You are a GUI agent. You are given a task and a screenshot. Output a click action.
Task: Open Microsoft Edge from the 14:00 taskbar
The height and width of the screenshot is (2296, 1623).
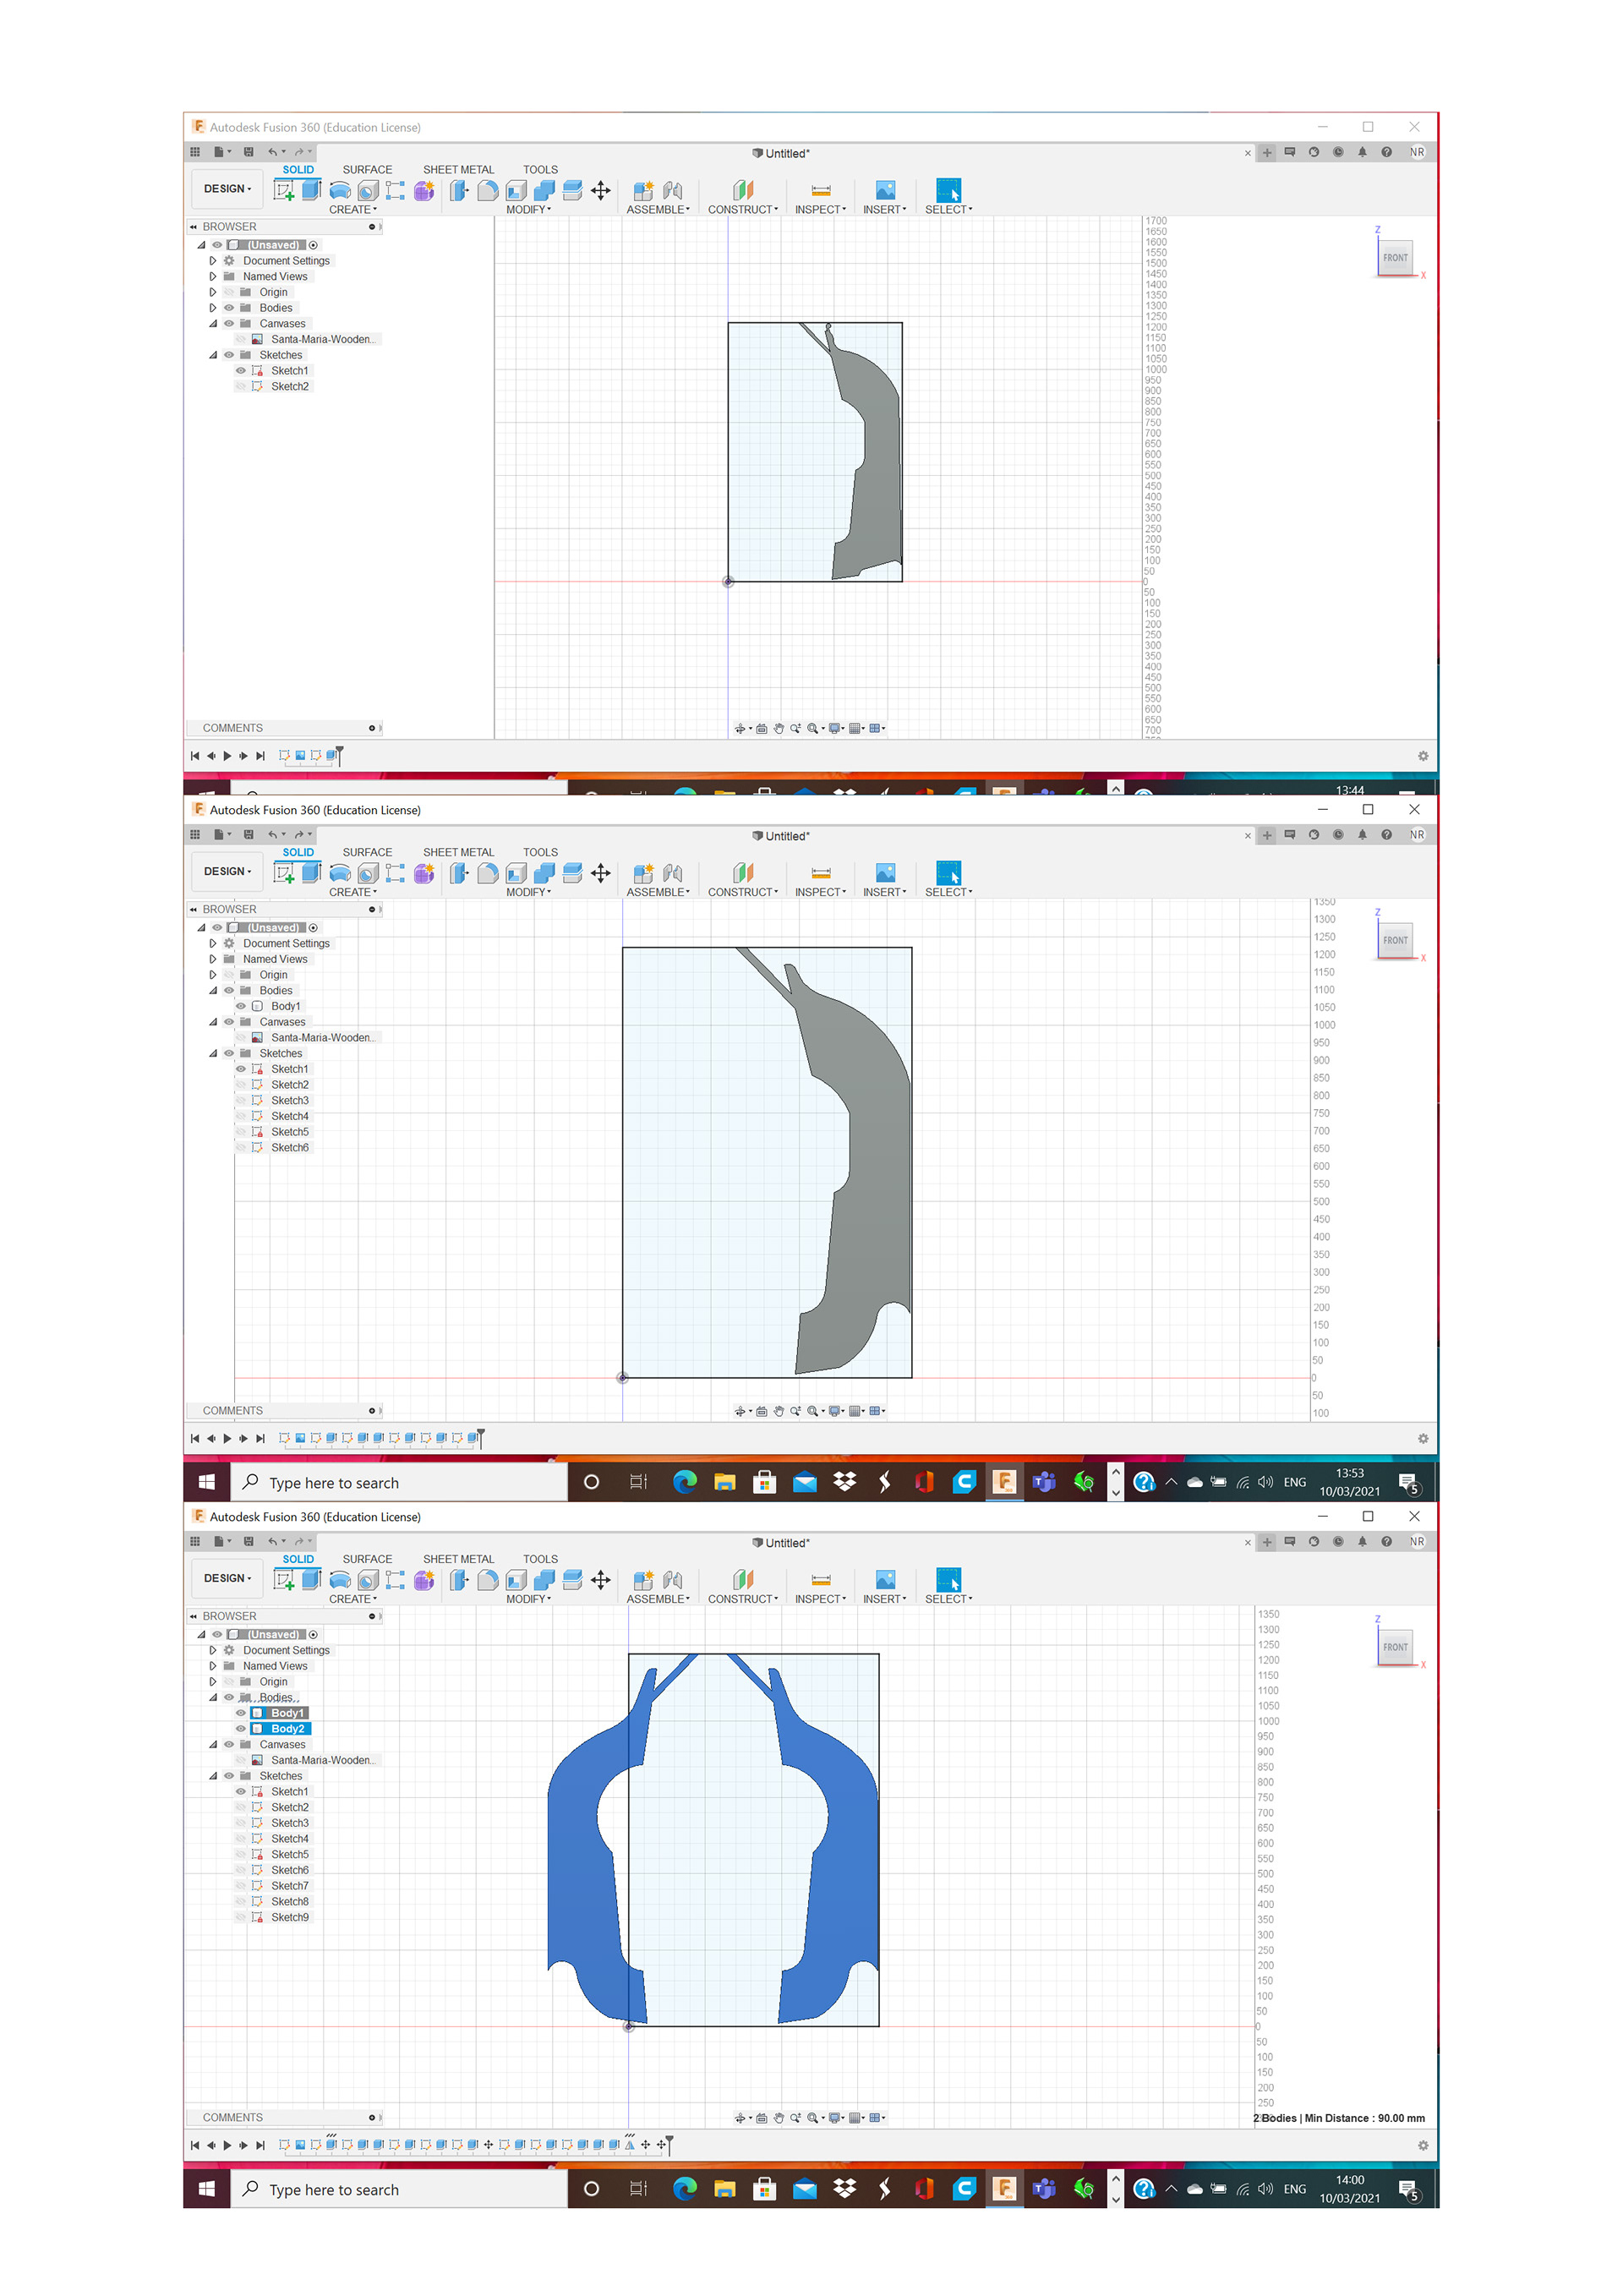coord(685,2189)
